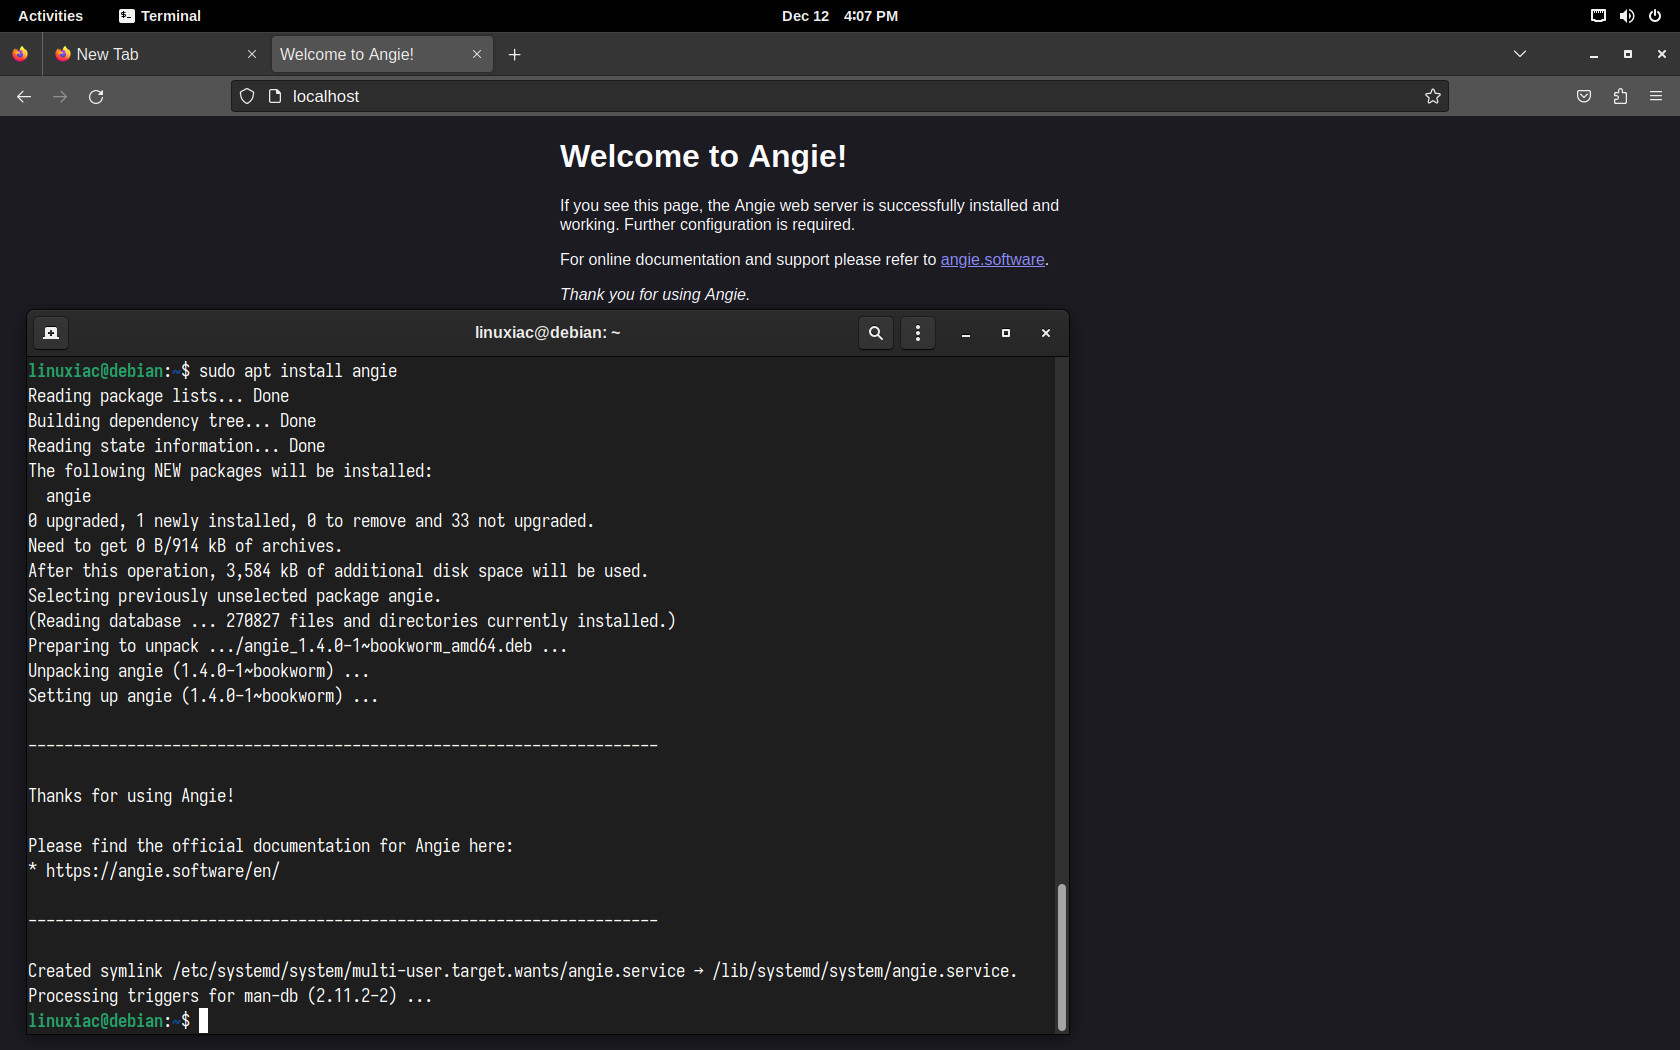Image resolution: width=1680 pixels, height=1050 pixels.
Task: Restore the Firefox window size
Action: pos(1628,54)
